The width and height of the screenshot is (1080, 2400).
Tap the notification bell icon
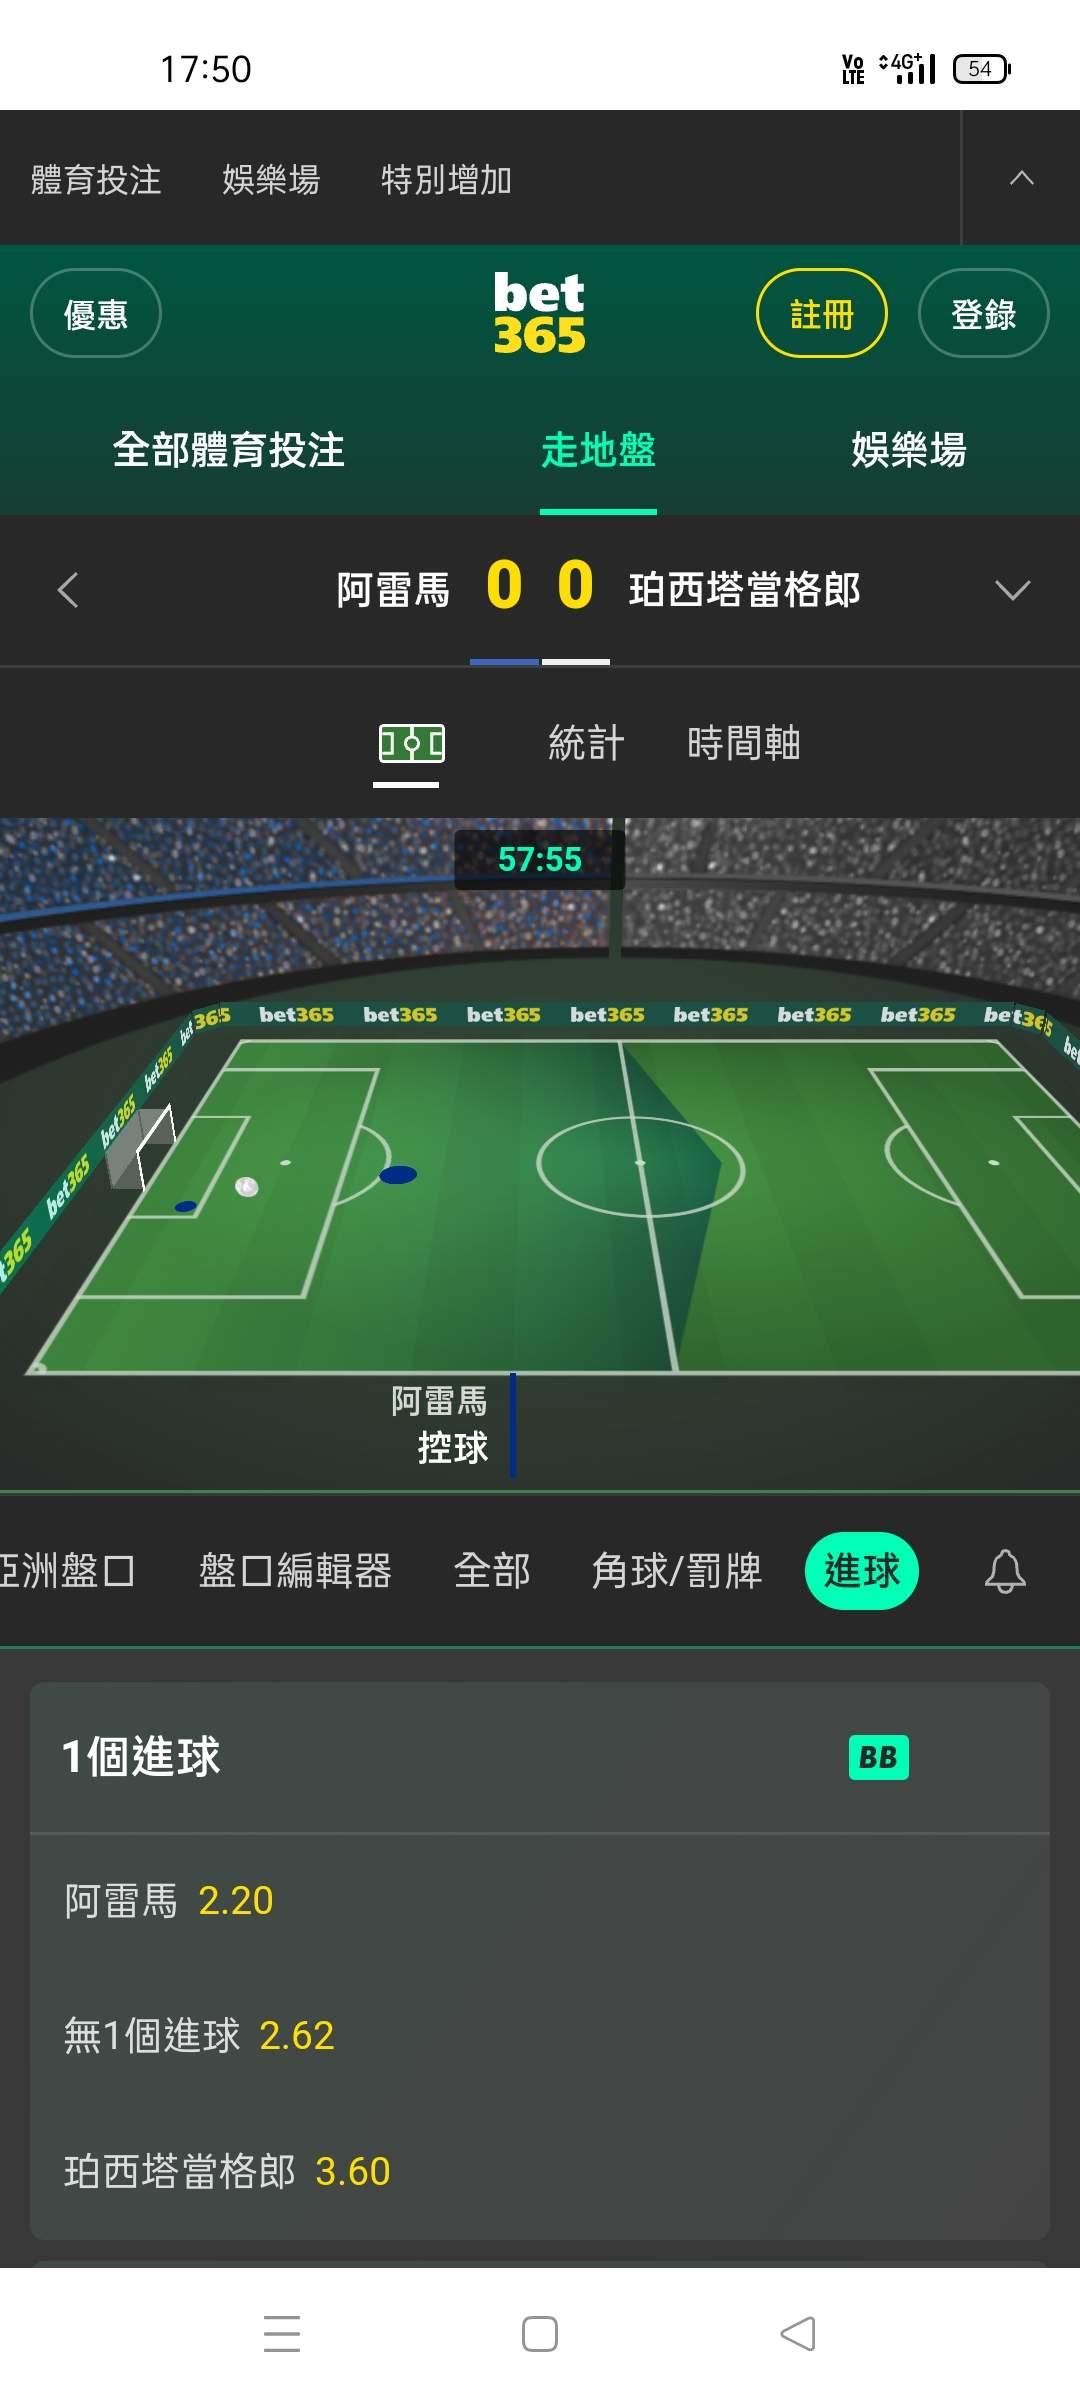click(1005, 1571)
